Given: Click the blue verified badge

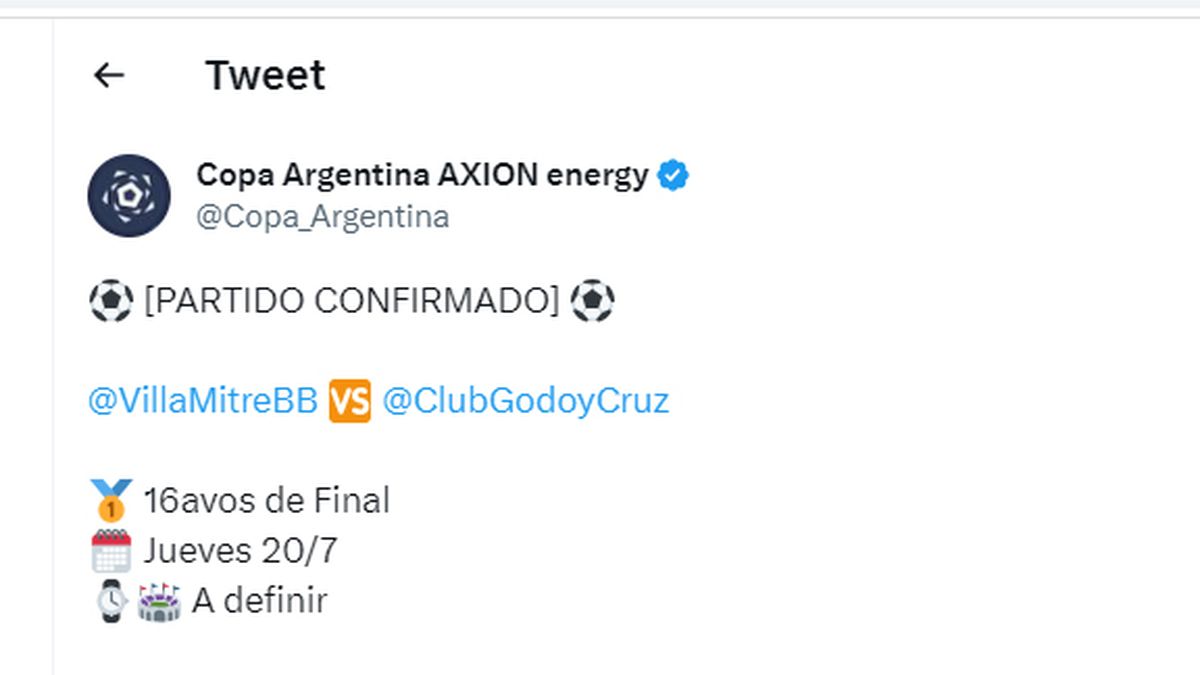Looking at the screenshot, I should coord(673,176).
